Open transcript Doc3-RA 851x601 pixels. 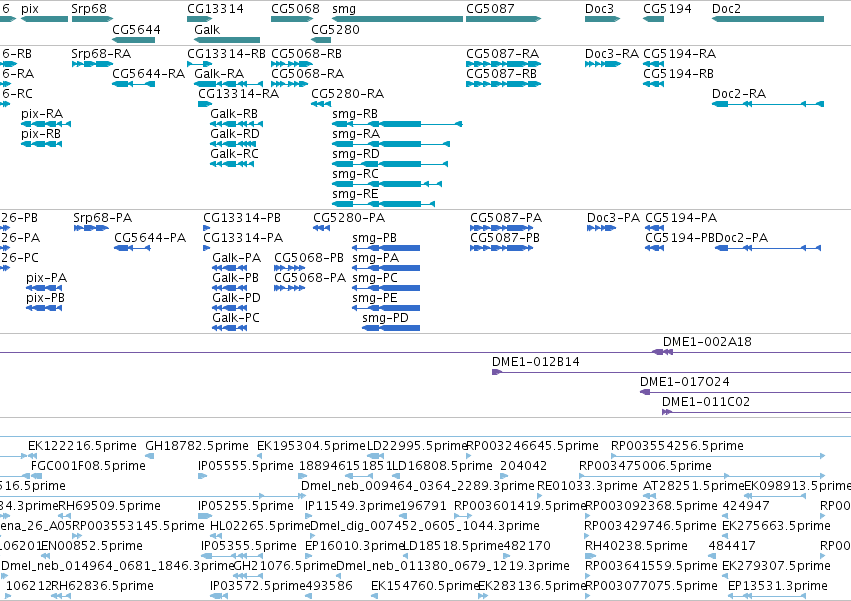coord(612,54)
